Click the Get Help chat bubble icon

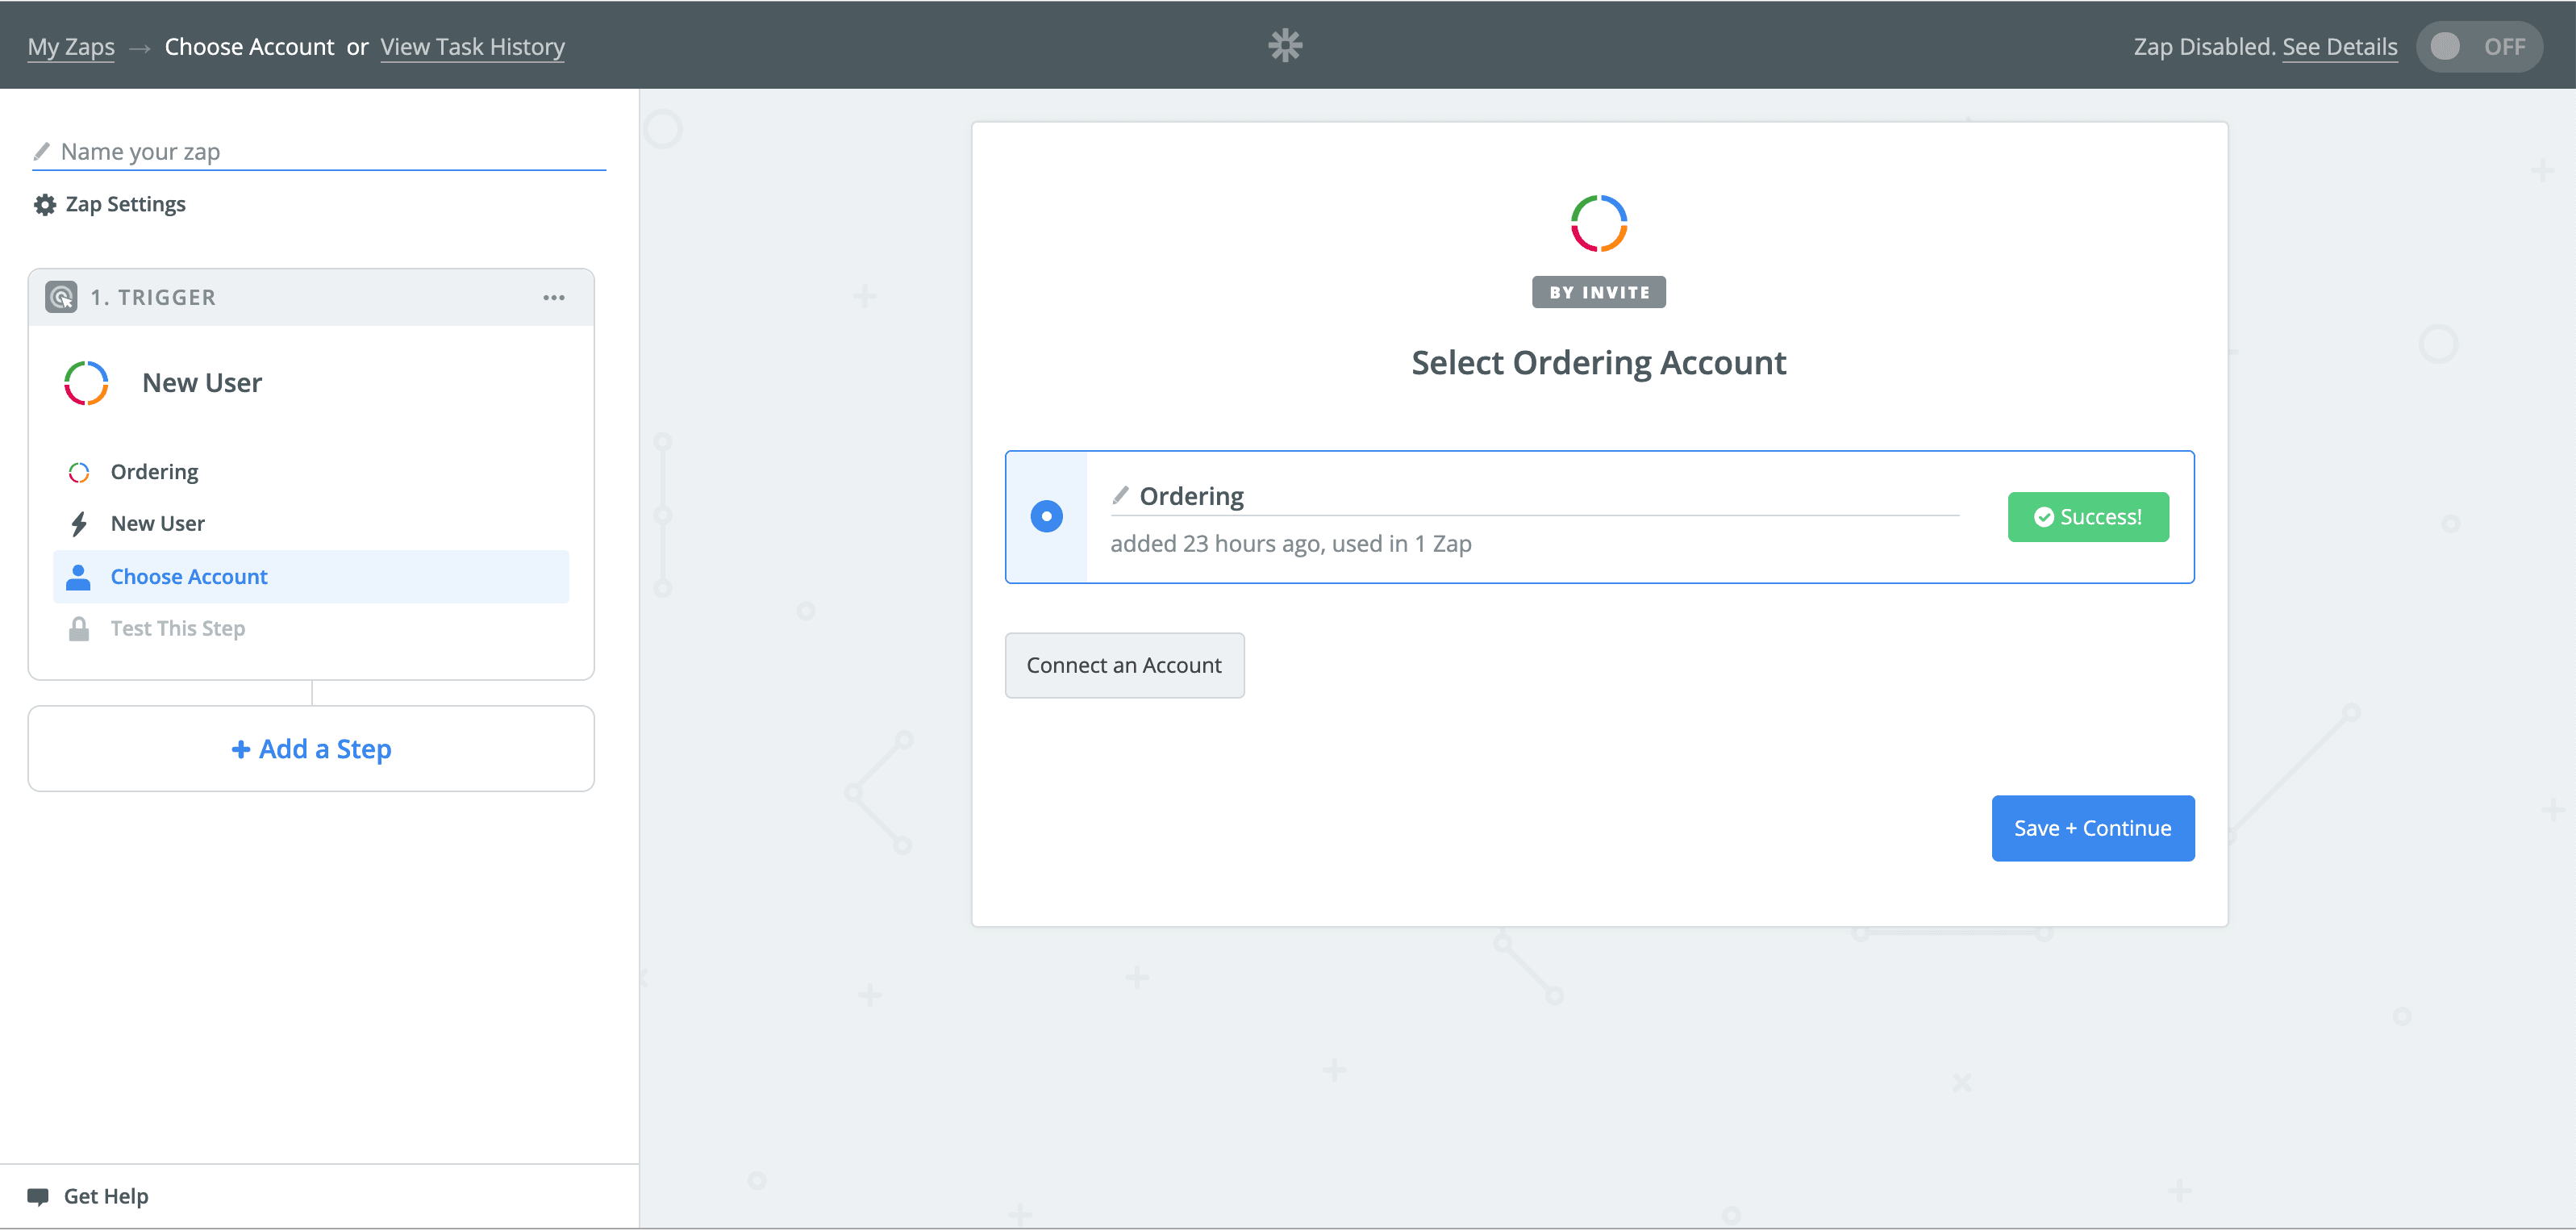coord(38,1197)
